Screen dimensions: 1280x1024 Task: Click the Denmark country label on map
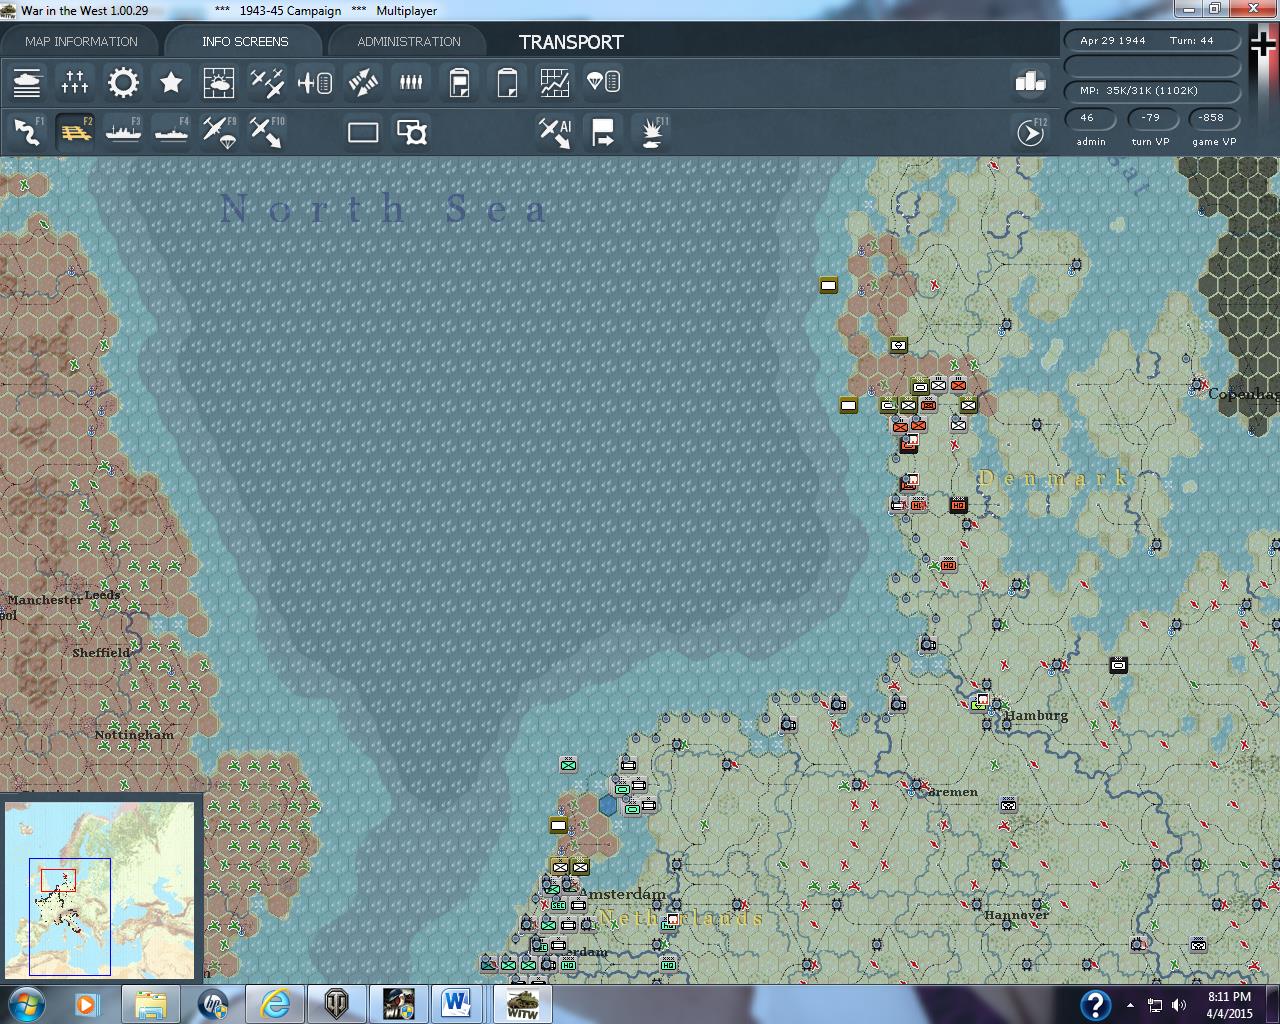click(1053, 478)
